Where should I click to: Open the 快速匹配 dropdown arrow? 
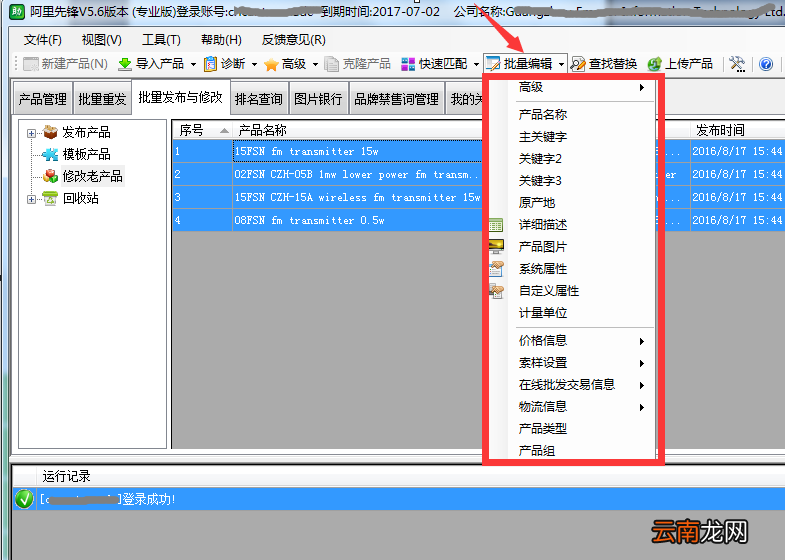pyautogui.click(x=476, y=64)
